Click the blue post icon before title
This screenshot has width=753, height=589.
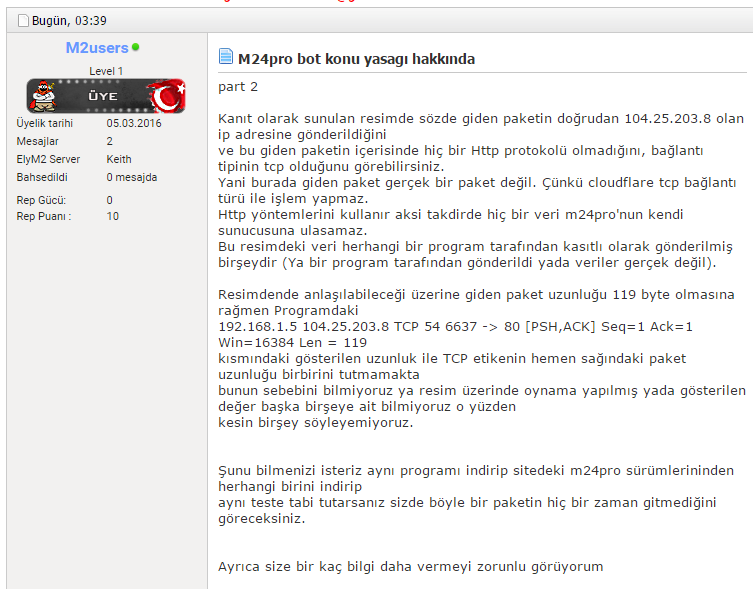pos(226,56)
